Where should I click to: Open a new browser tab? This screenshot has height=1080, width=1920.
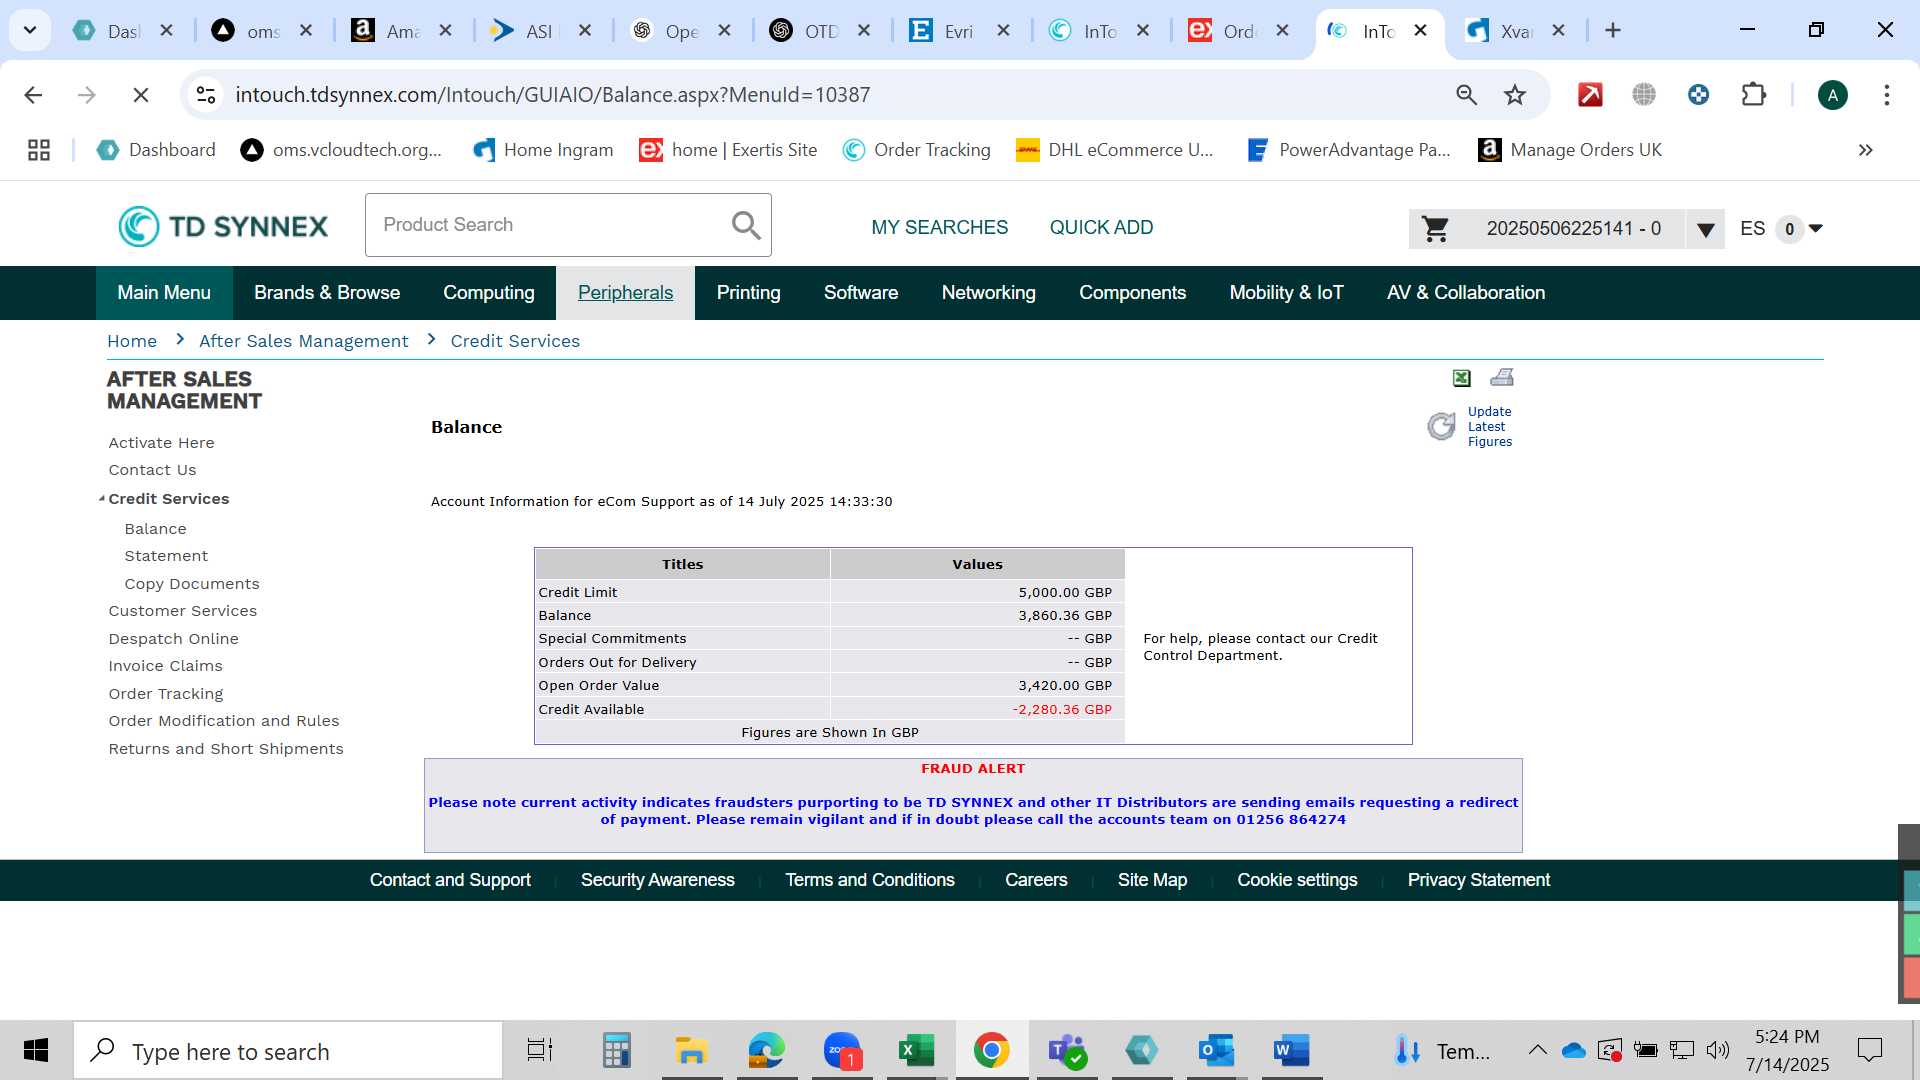click(x=1612, y=31)
